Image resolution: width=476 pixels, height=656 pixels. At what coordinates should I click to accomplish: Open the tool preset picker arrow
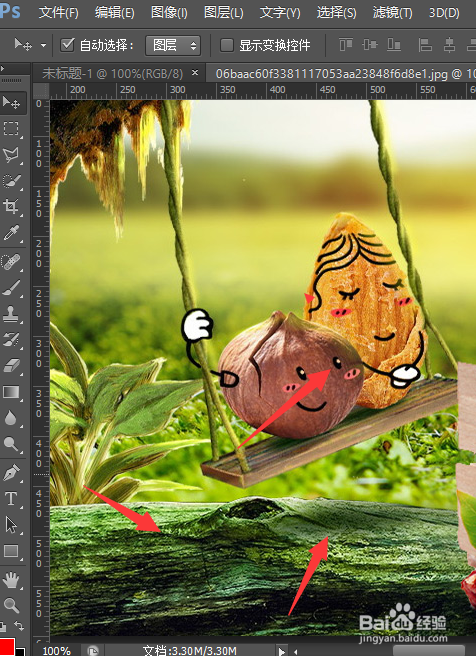coord(44,45)
